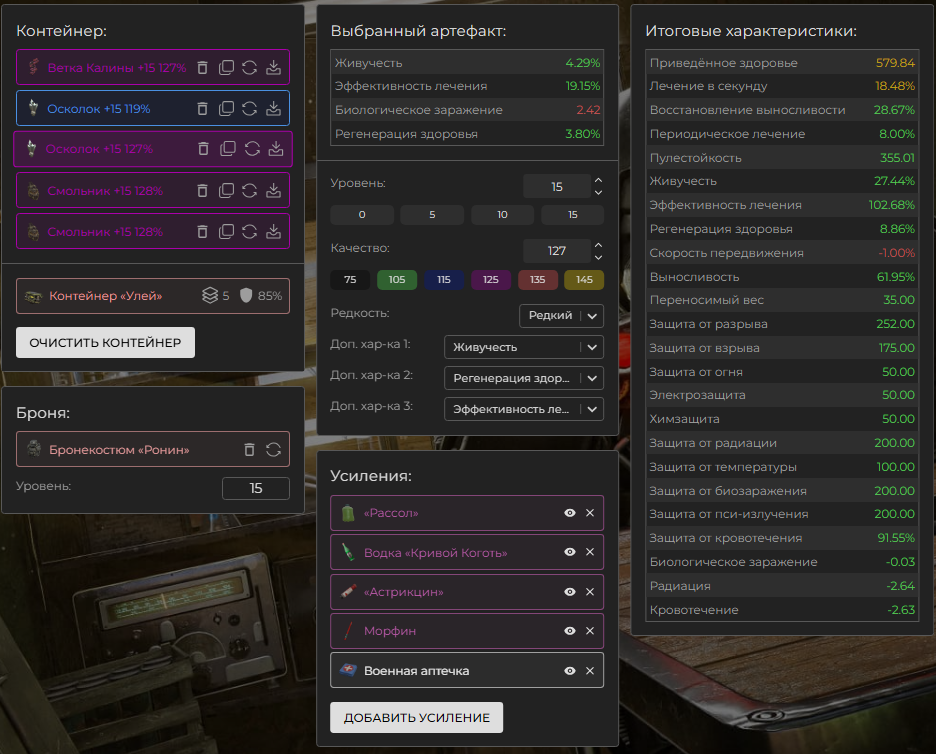Remove the «Рассол» boost

click(x=590, y=513)
